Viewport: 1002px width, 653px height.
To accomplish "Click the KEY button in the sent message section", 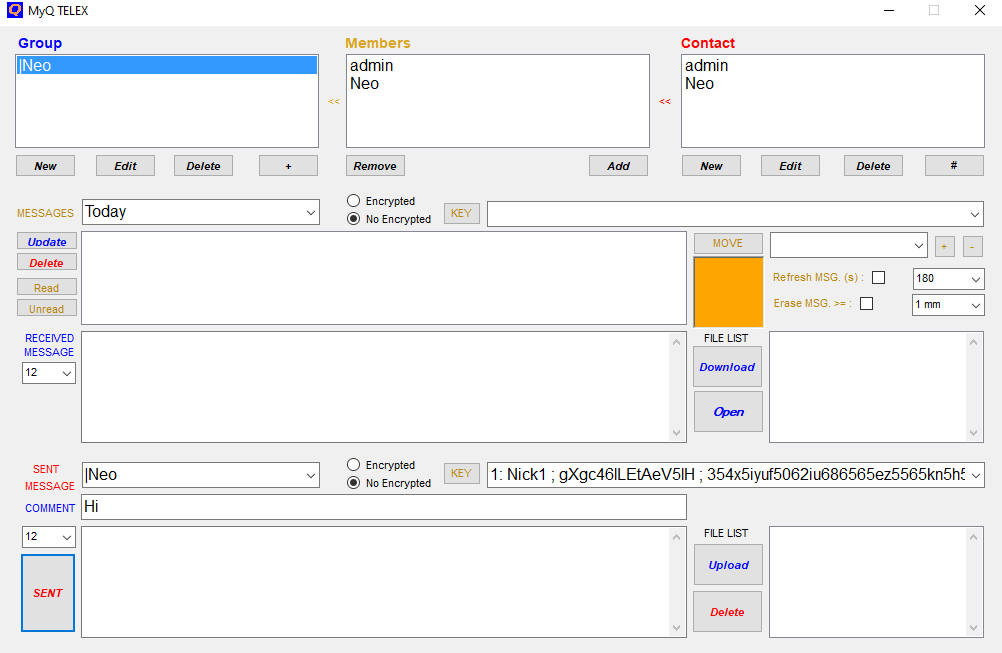I will pos(461,473).
